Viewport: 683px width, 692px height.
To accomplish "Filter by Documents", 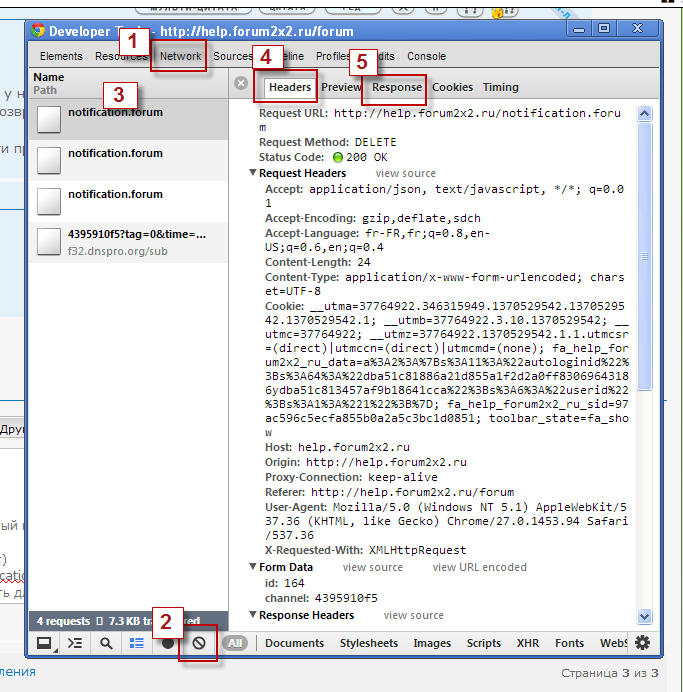I will pos(294,643).
